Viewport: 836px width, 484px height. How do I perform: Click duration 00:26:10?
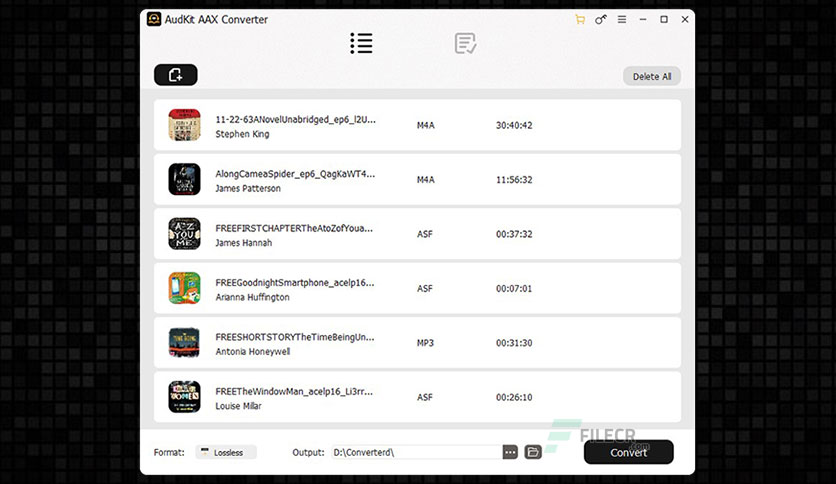pos(514,397)
